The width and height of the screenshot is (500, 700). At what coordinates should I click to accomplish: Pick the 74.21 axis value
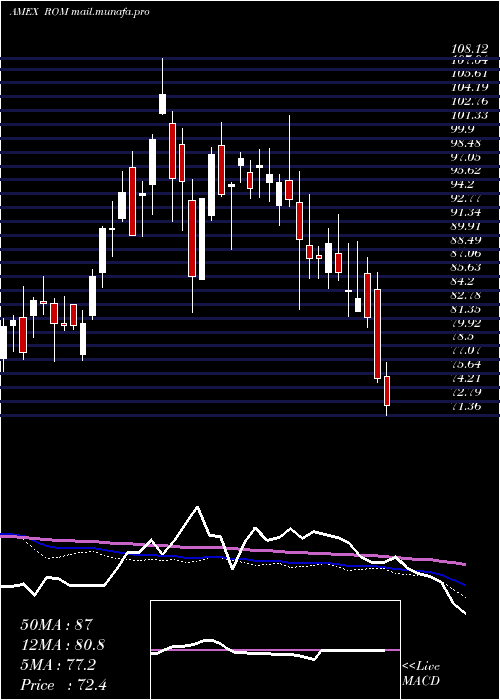[466, 378]
